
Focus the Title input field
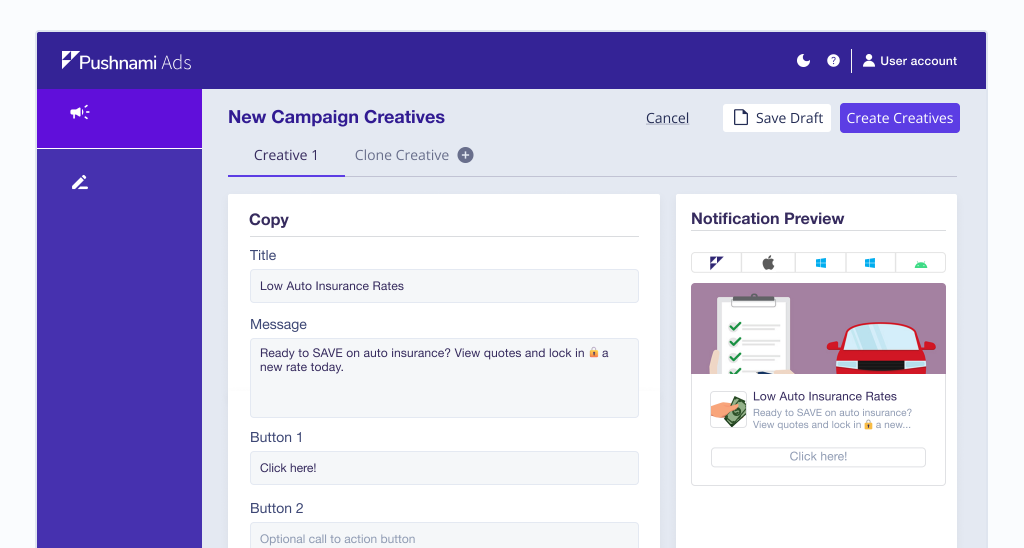pos(444,286)
